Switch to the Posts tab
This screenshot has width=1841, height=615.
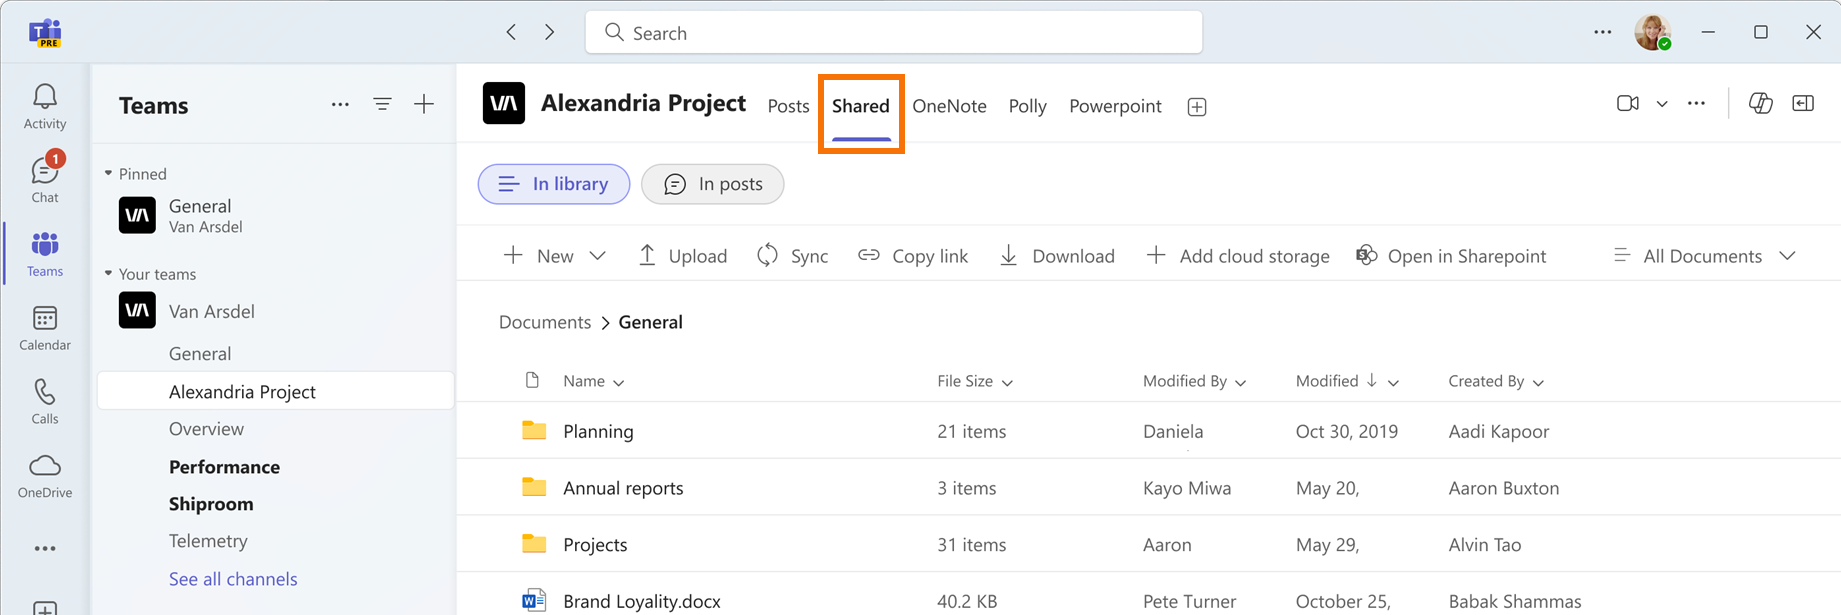788,106
